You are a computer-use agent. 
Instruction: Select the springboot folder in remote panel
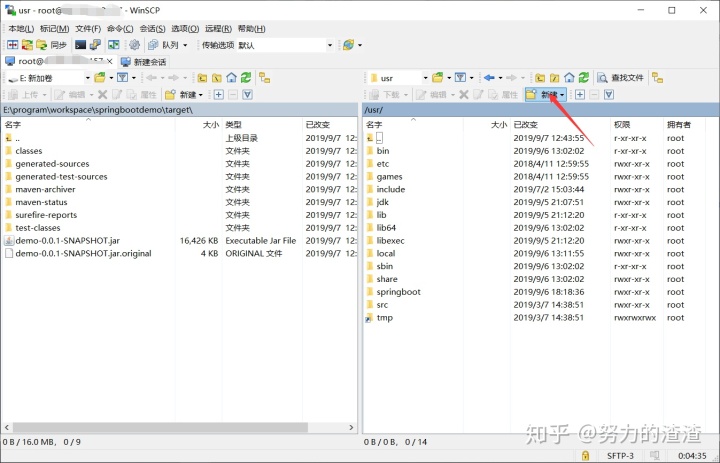point(399,292)
